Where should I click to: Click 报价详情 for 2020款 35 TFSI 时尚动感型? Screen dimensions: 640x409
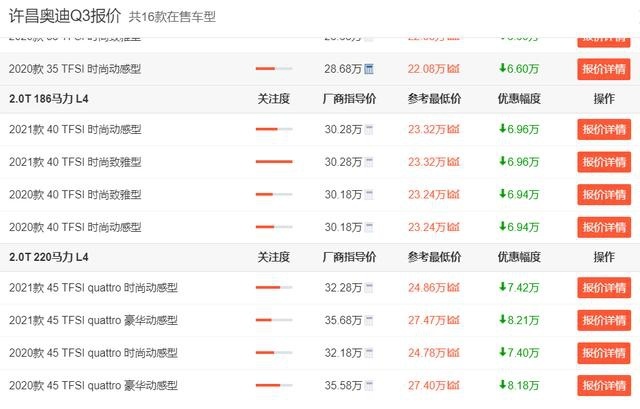coord(604,69)
